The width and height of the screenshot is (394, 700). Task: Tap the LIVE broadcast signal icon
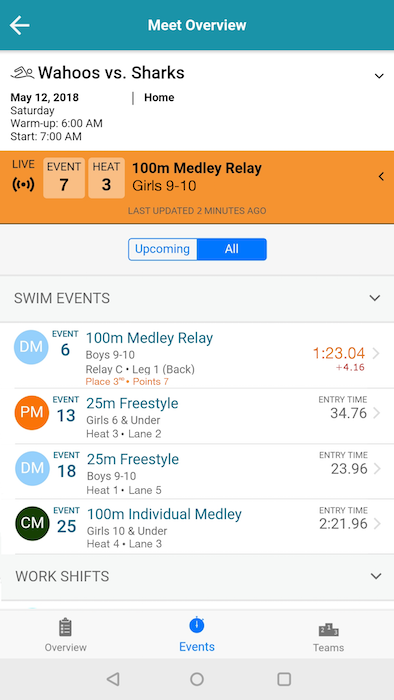point(23,185)
